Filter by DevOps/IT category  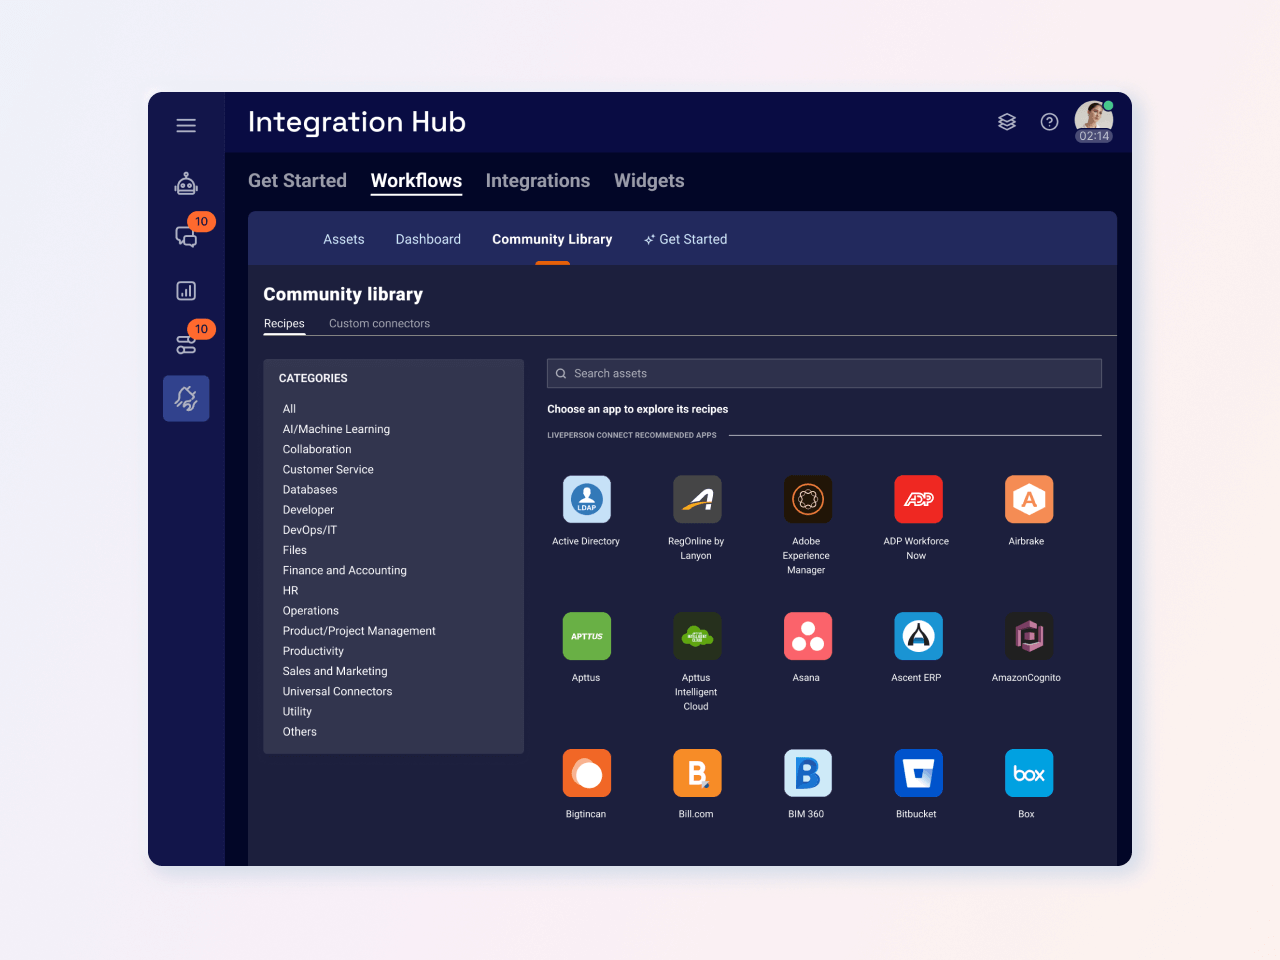310,530
